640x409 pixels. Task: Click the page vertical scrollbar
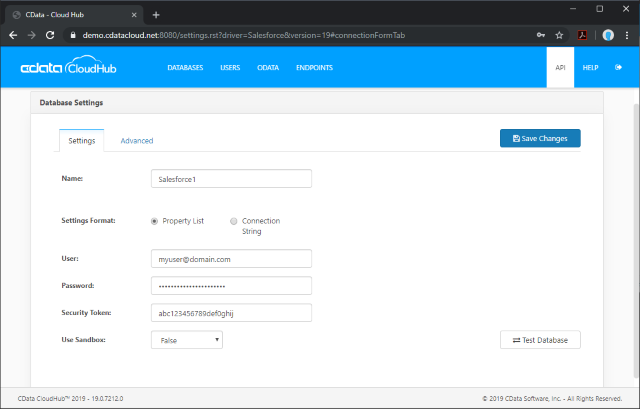(636, 241)
